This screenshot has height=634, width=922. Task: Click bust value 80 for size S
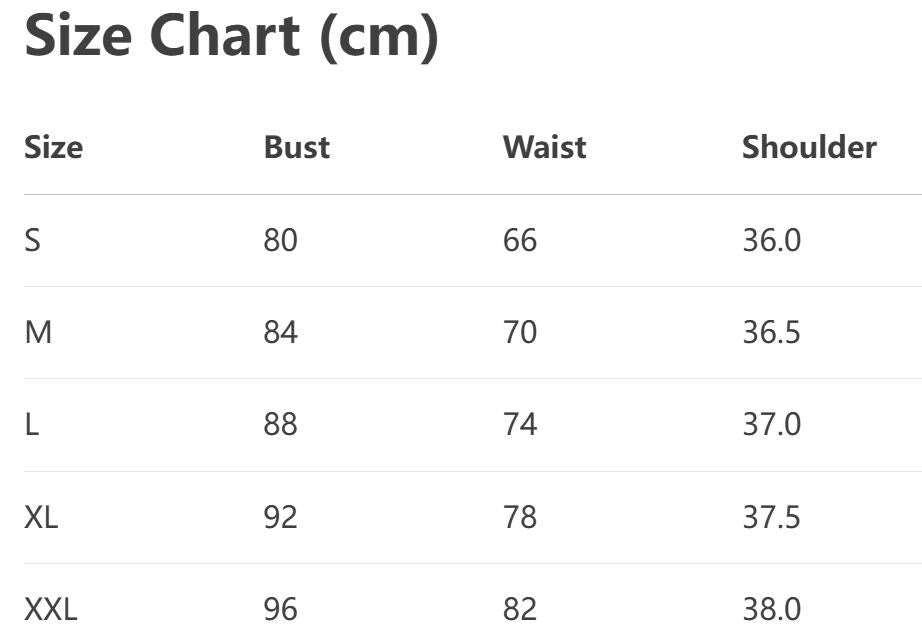pos(280,241)
